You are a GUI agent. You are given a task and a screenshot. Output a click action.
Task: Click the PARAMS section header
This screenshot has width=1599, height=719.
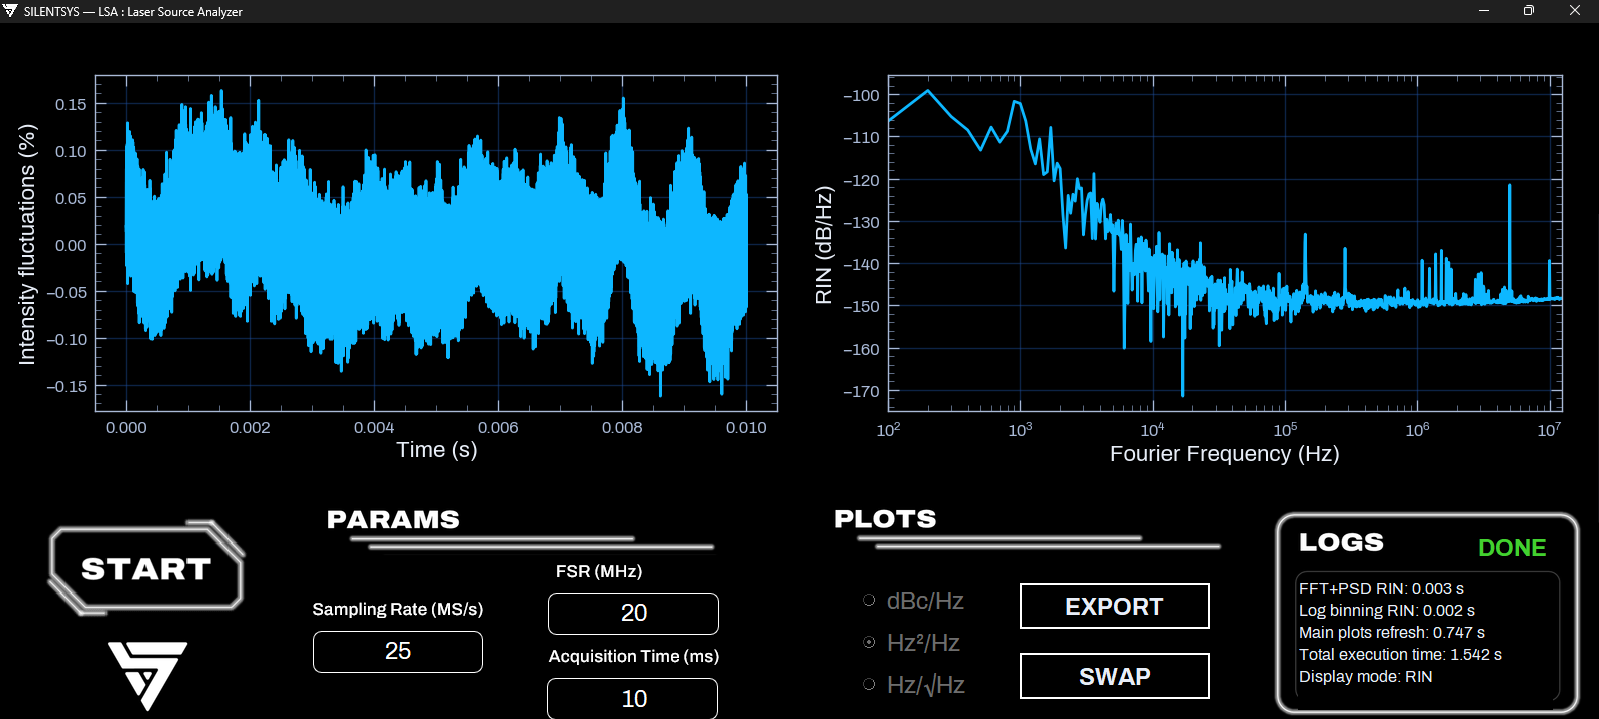(x=393, y=520)
